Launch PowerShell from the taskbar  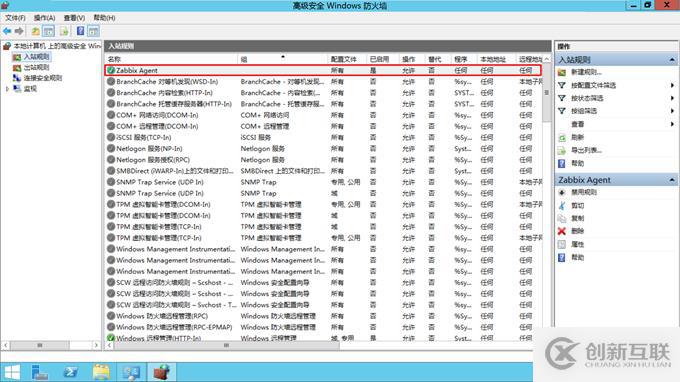click(x=71, y=372)
